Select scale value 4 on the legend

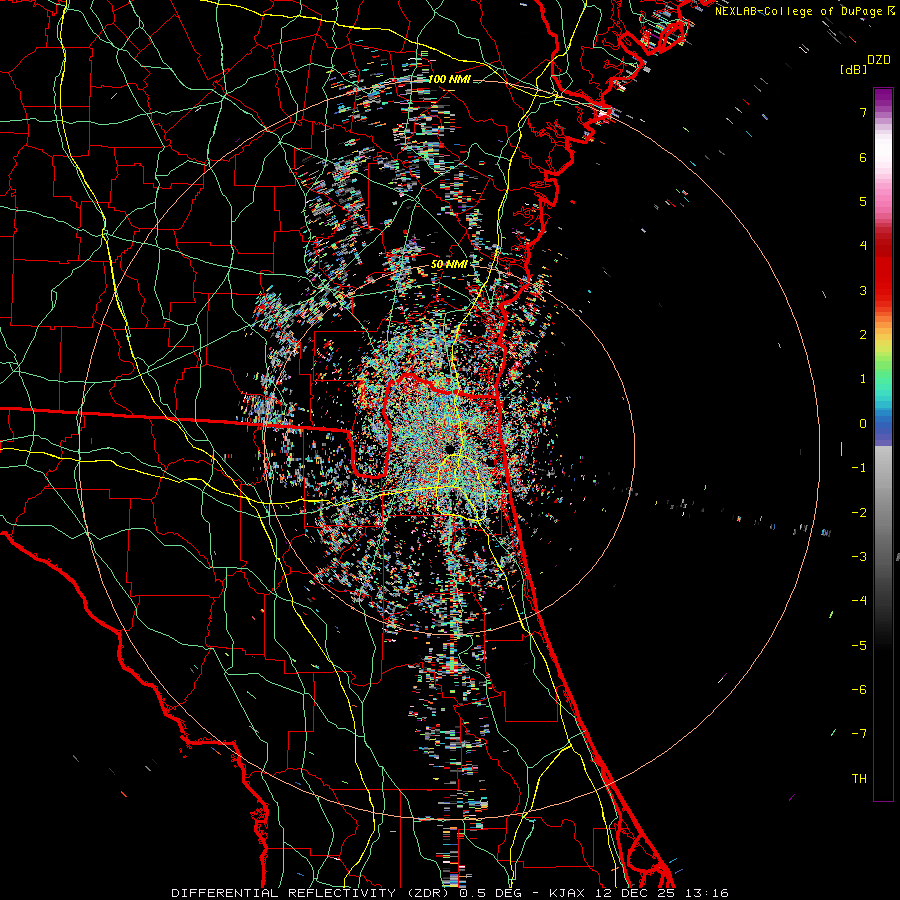pyautogui.click(x=863, y=246)
